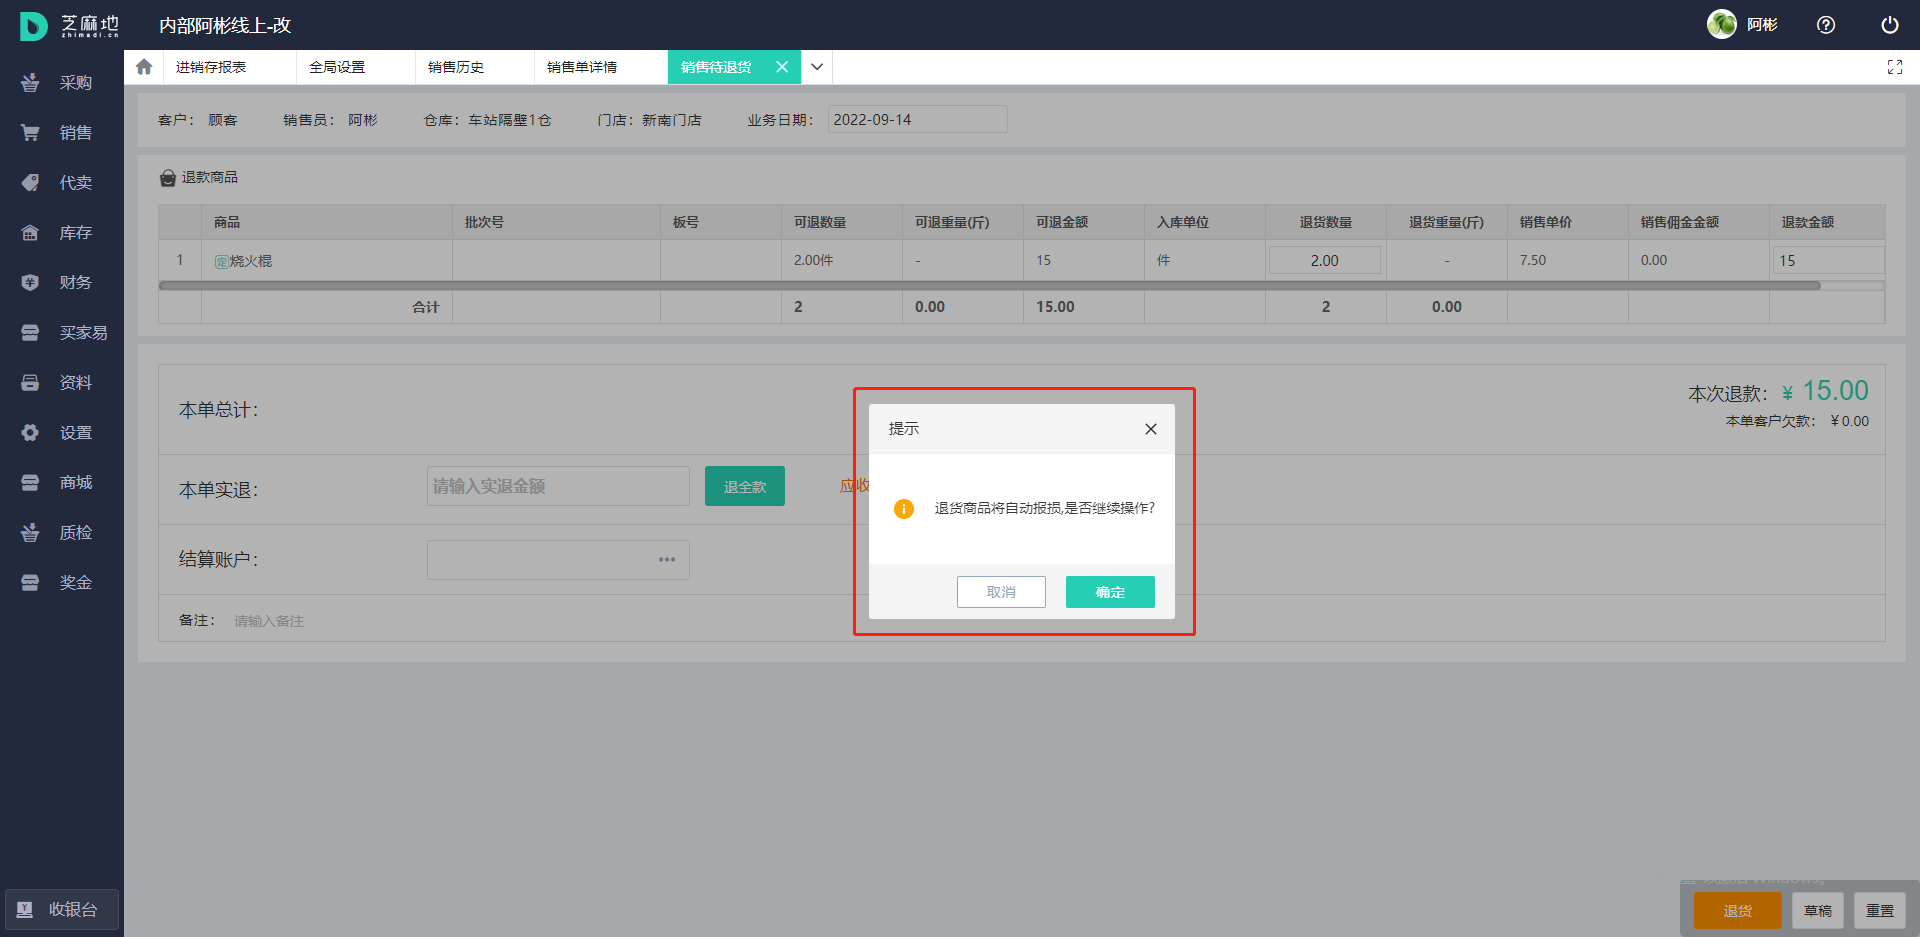Image resolution: width=1920 pixels, height=937 pixels.
Task: Switch to the 进销存报表 tab
Action: (211, 67)
